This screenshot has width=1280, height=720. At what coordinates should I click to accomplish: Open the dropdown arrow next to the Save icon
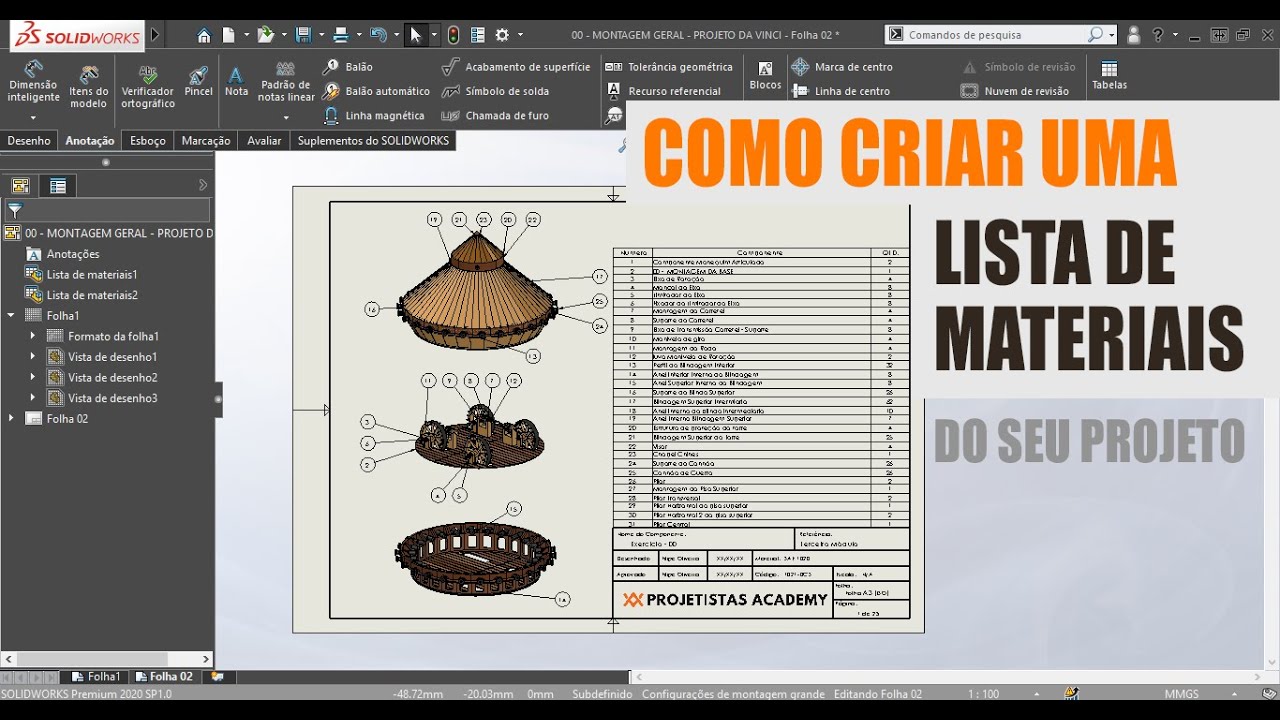point(320,35)
